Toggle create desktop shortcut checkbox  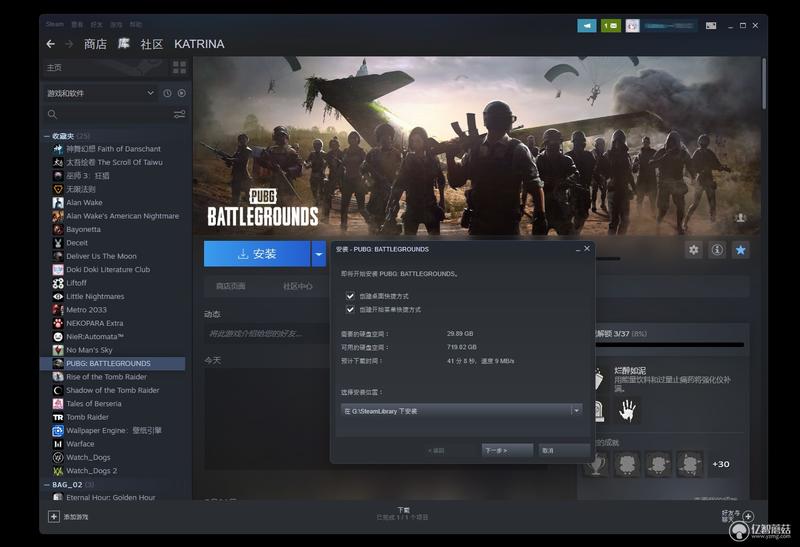coord(350,295)
